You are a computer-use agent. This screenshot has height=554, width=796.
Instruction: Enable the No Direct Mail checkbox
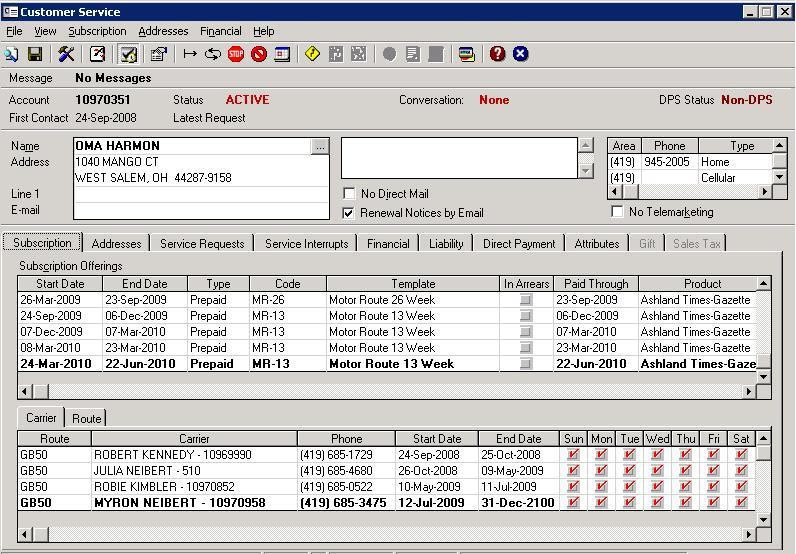[349, 194]
